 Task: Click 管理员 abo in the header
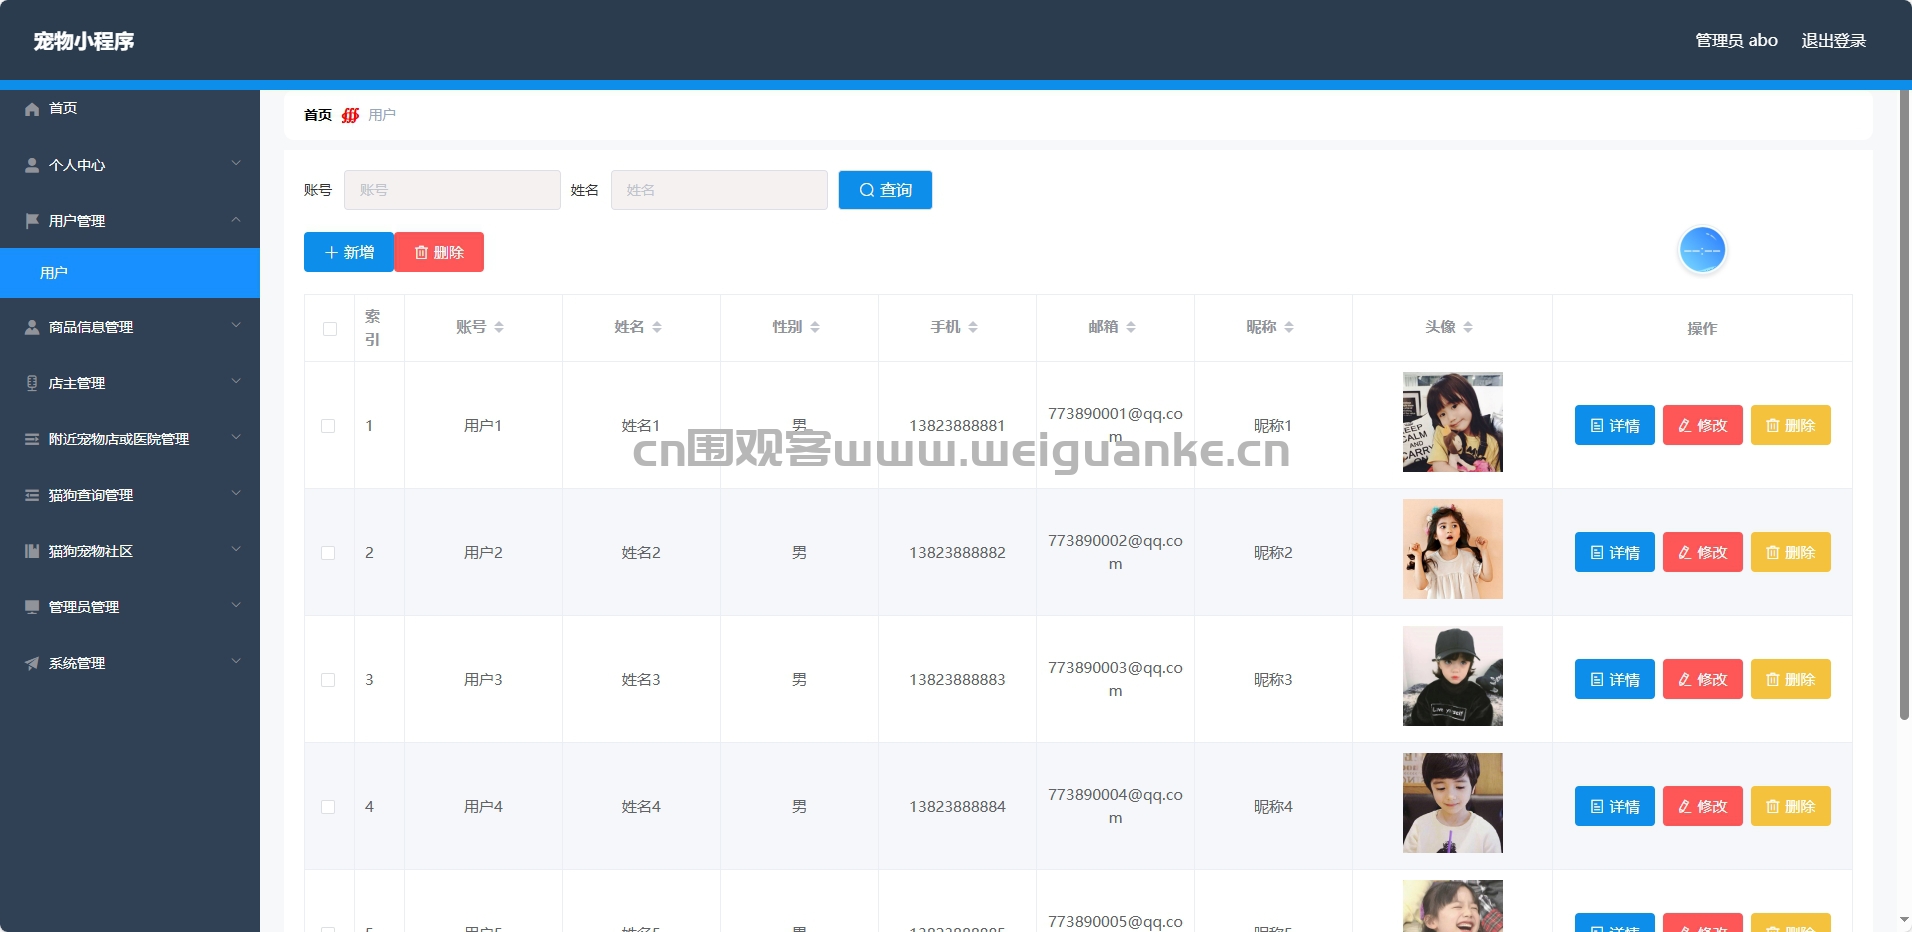[x=1736, y=41]
